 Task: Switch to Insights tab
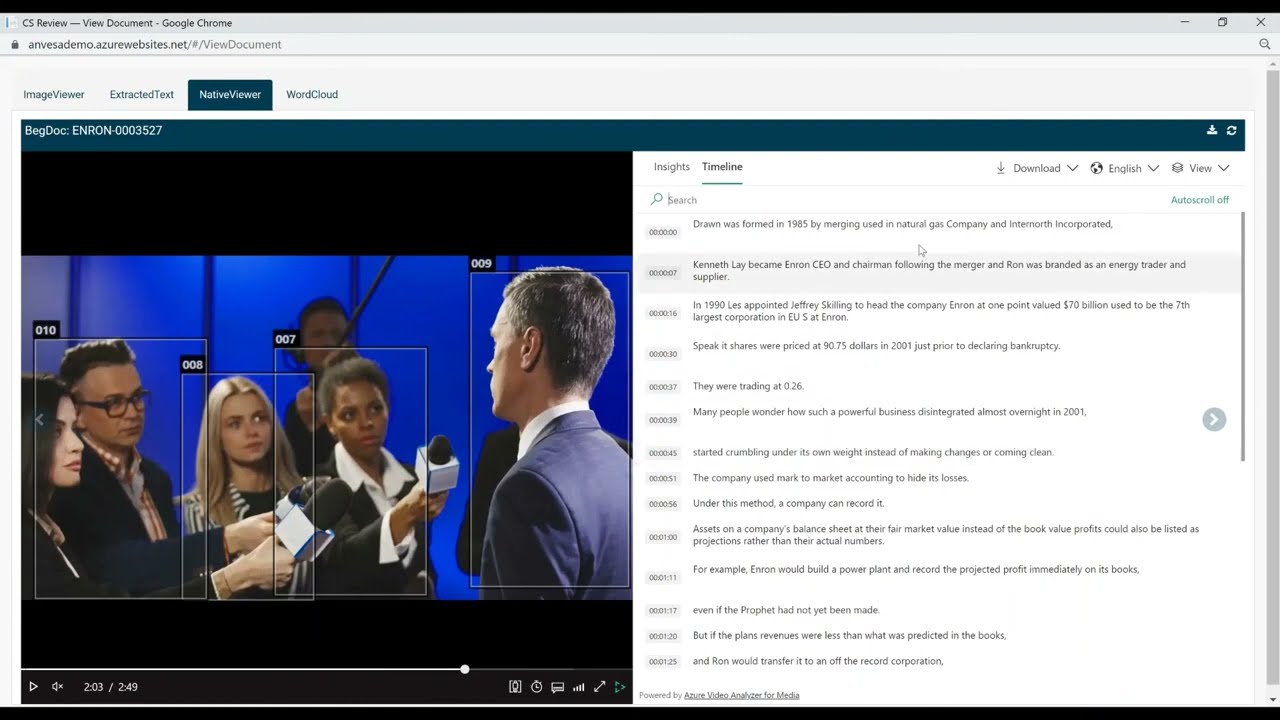(672, 167)
